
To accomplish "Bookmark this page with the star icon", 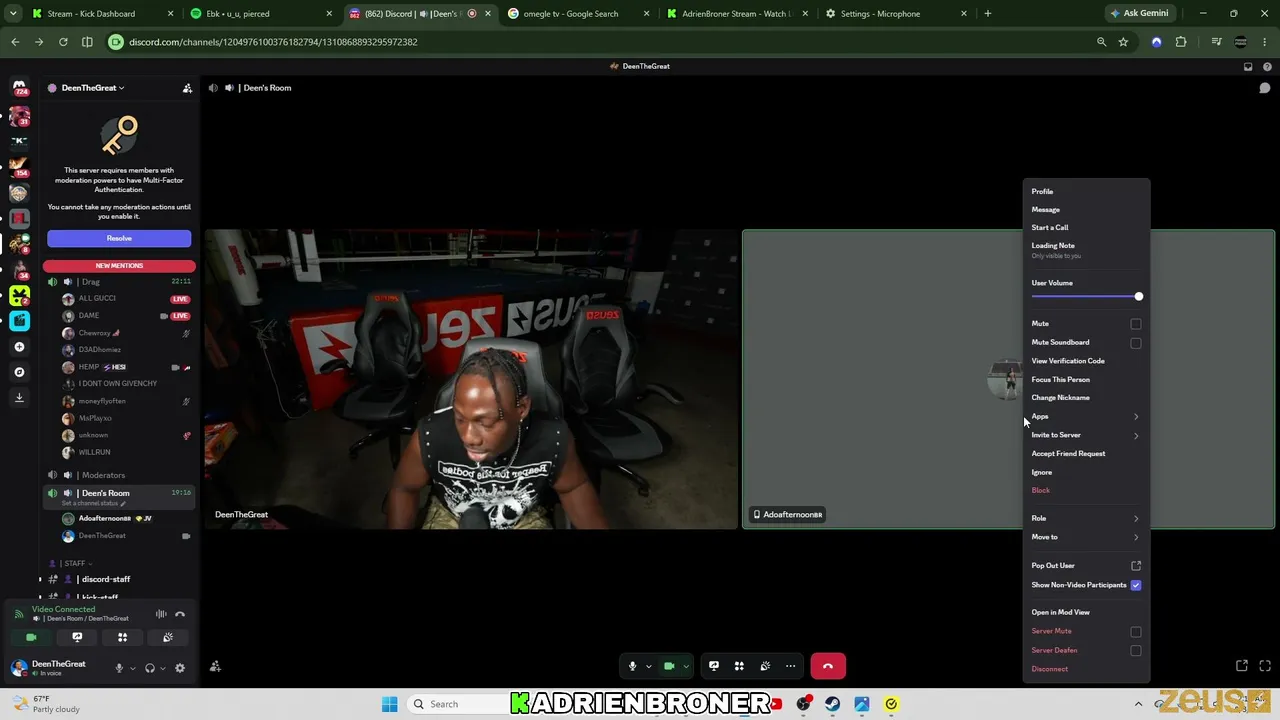I will click(1123, 42).
